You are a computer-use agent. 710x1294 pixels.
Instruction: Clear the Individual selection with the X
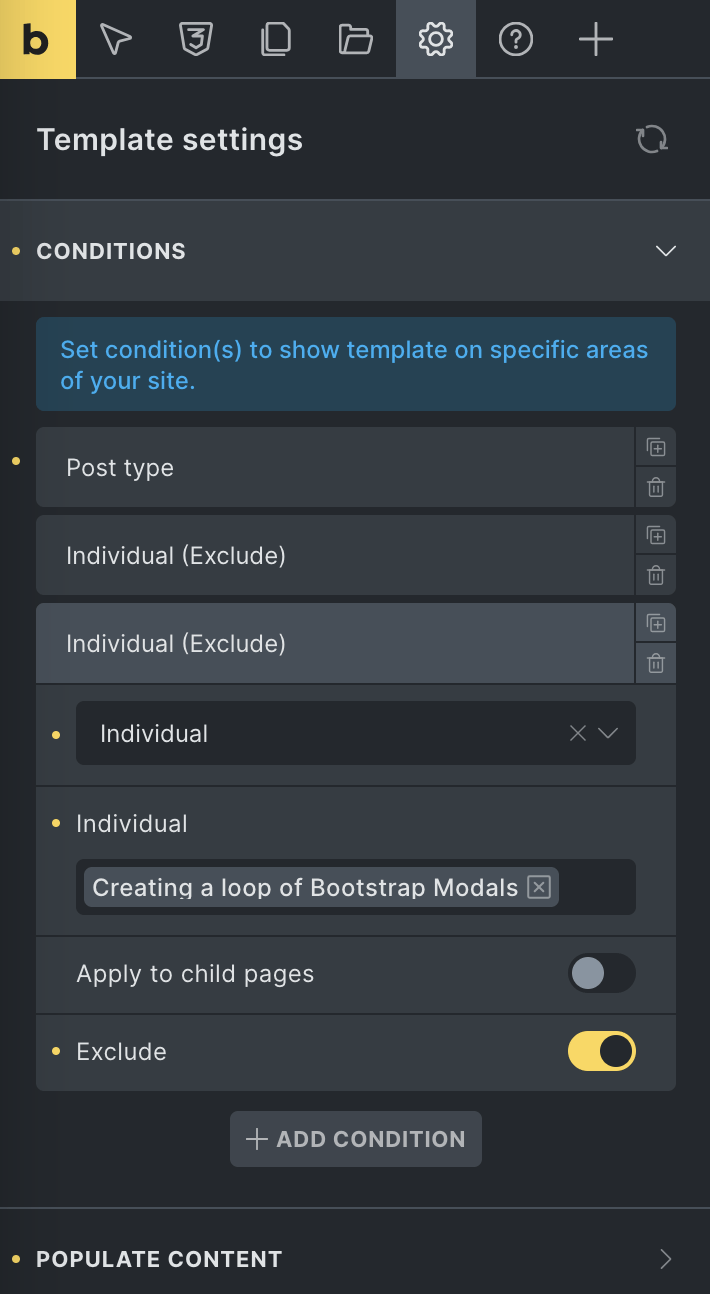[x=577, y=733]
